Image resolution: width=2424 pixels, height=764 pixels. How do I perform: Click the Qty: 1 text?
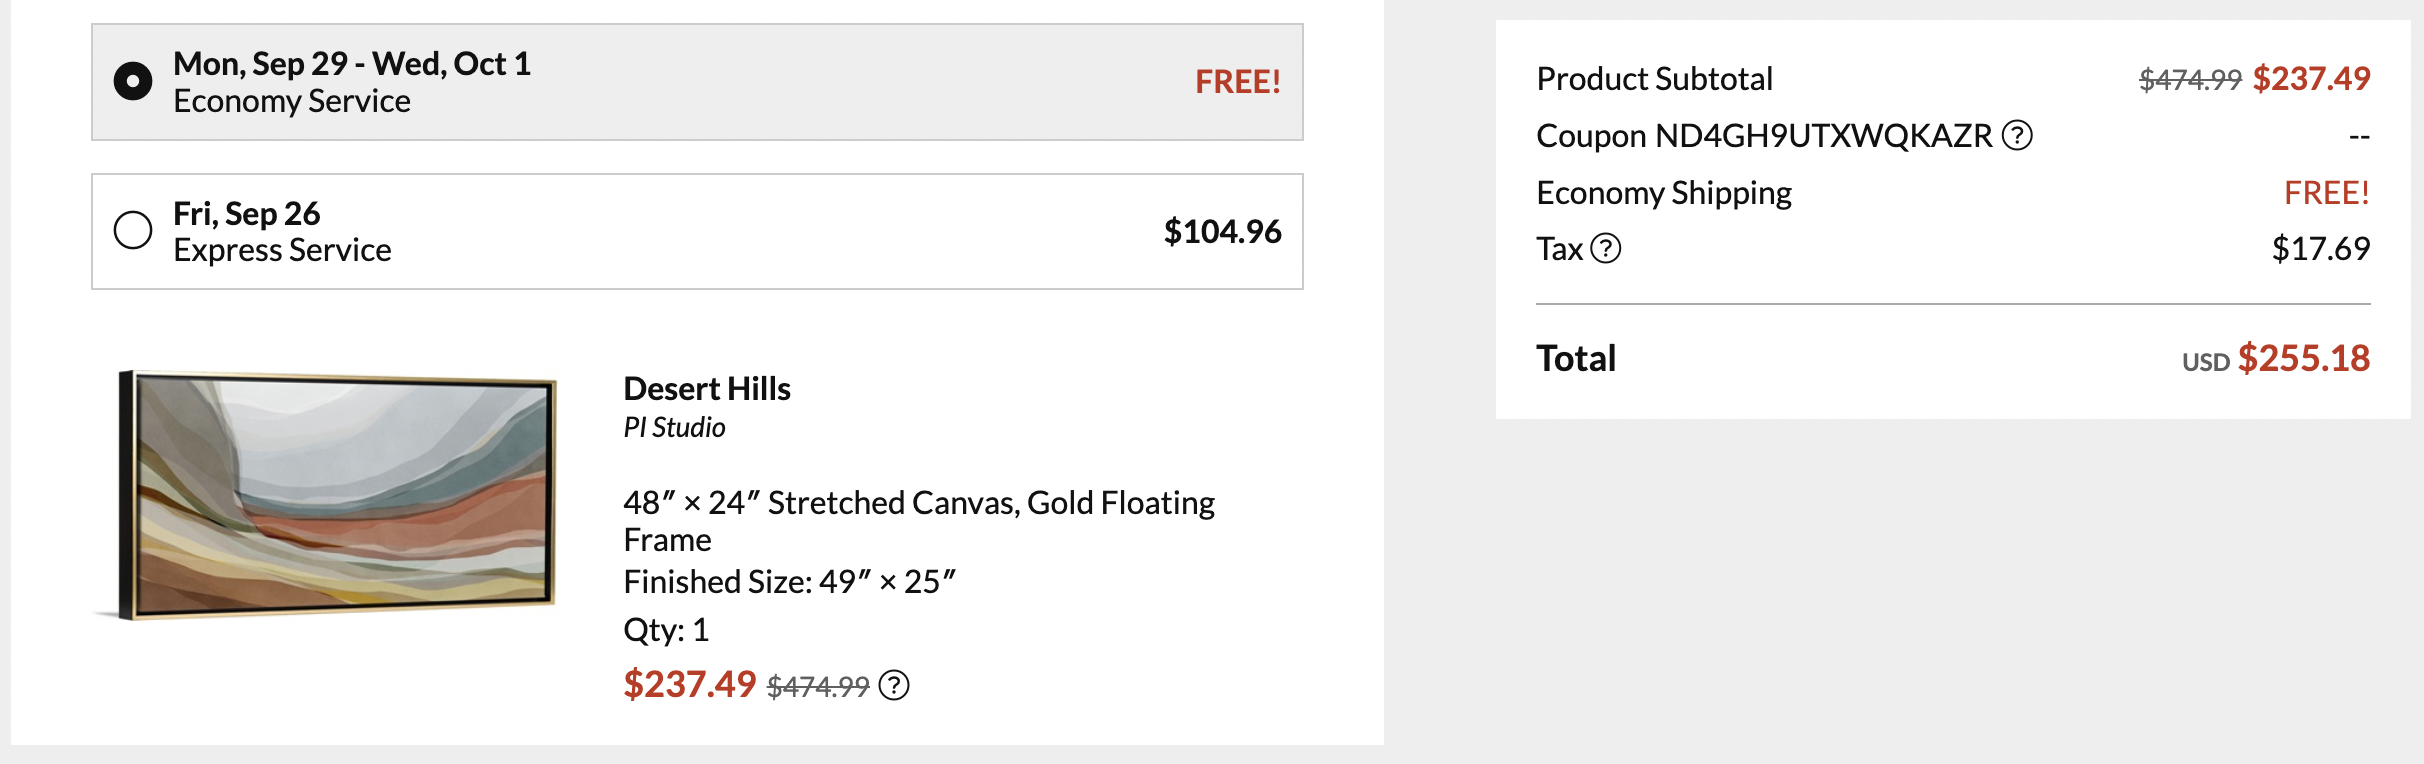point(666,630)
